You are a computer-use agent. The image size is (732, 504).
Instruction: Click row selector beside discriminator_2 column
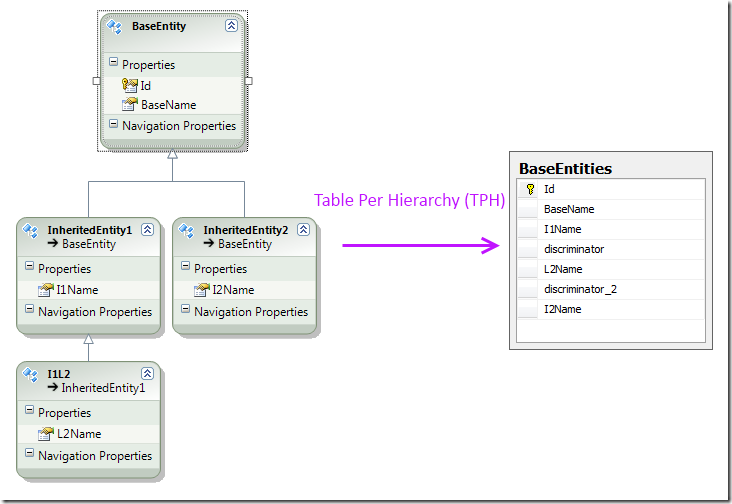(528, 290)
